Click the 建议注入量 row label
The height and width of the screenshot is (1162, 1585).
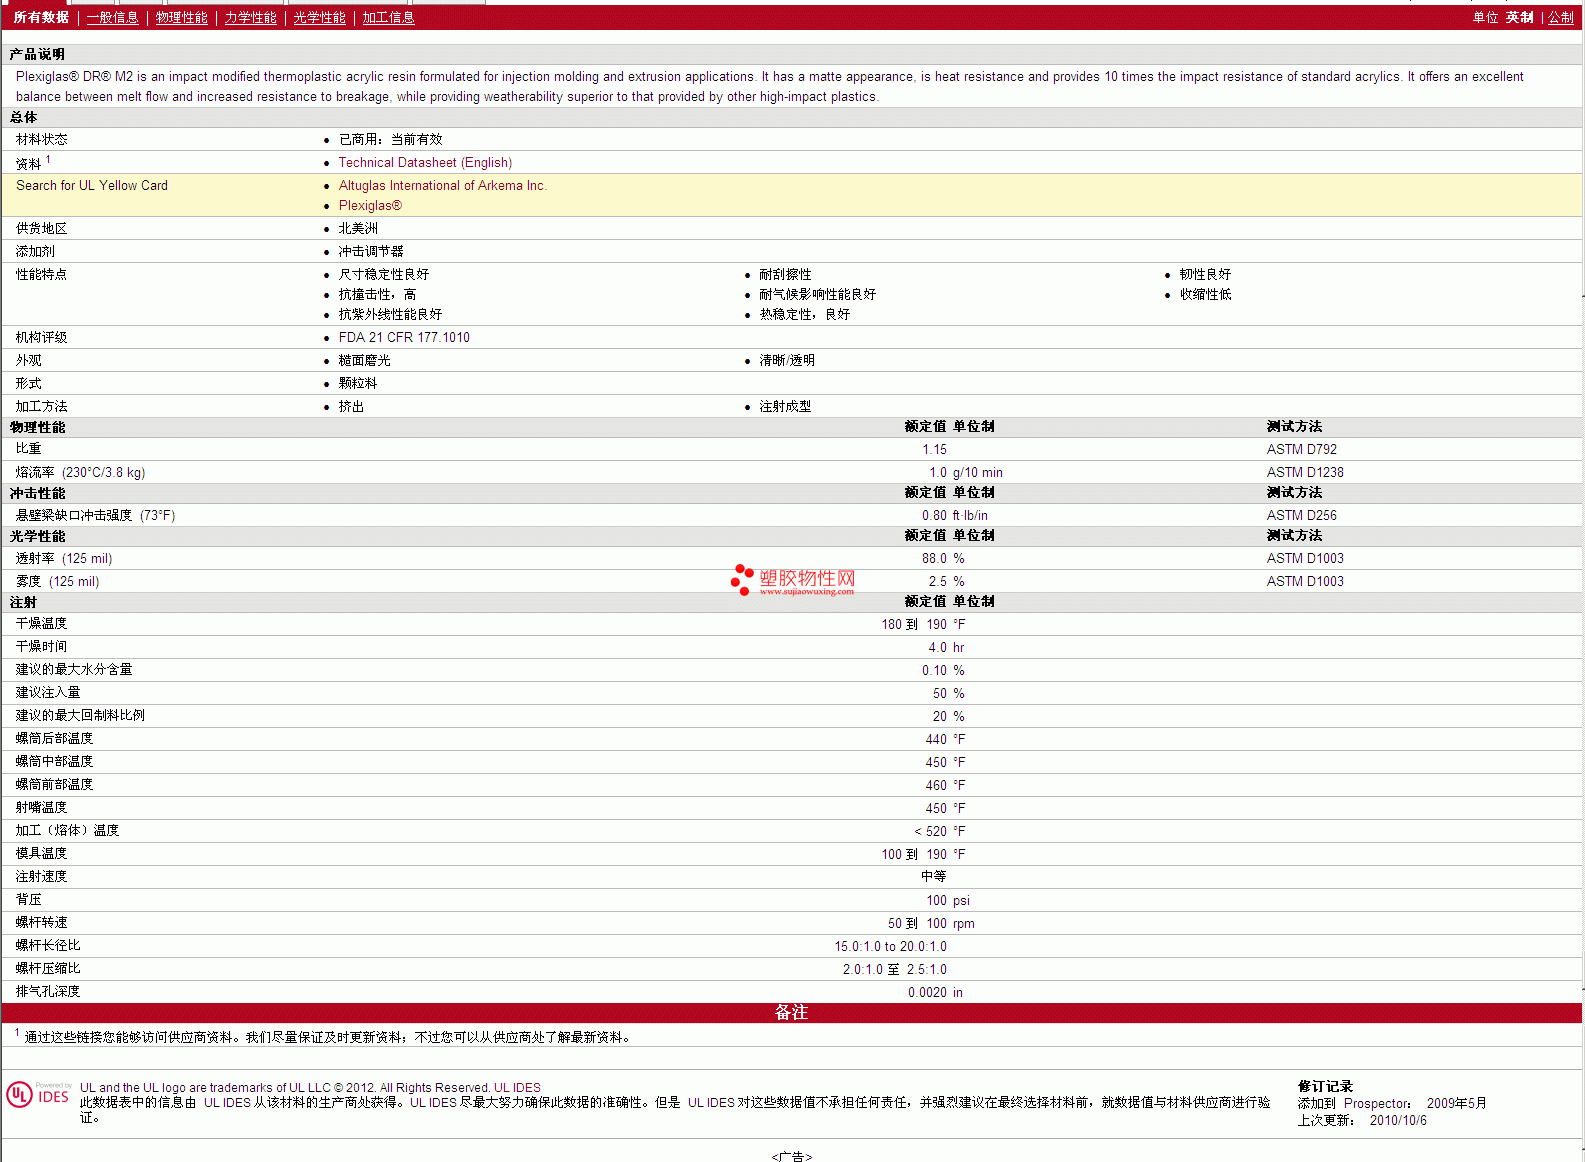(48, 693)
